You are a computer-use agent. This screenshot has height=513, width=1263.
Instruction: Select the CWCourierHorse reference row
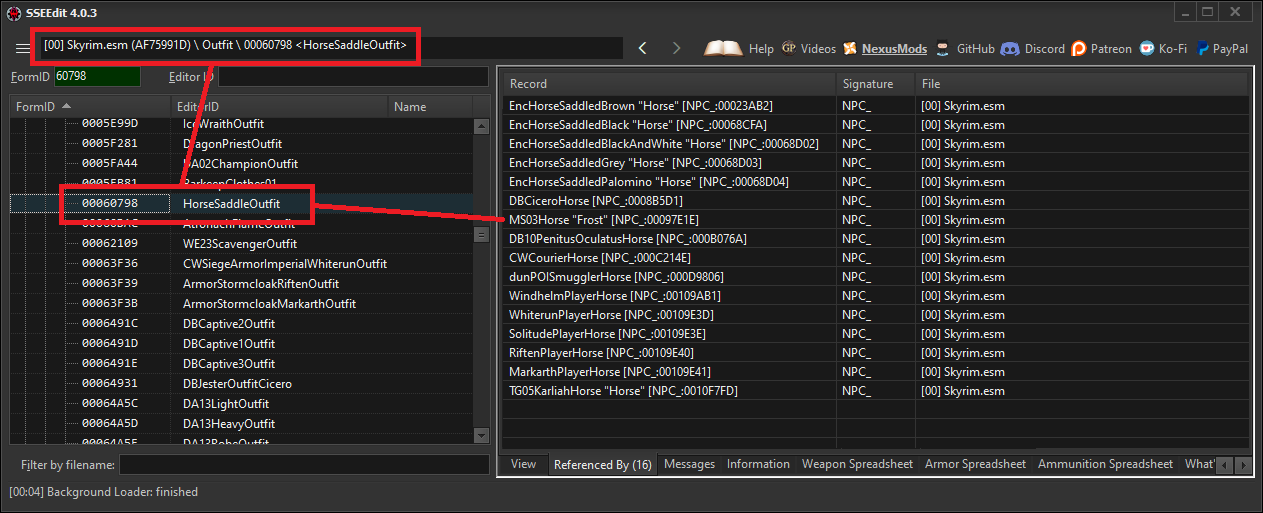pos(875,257)
